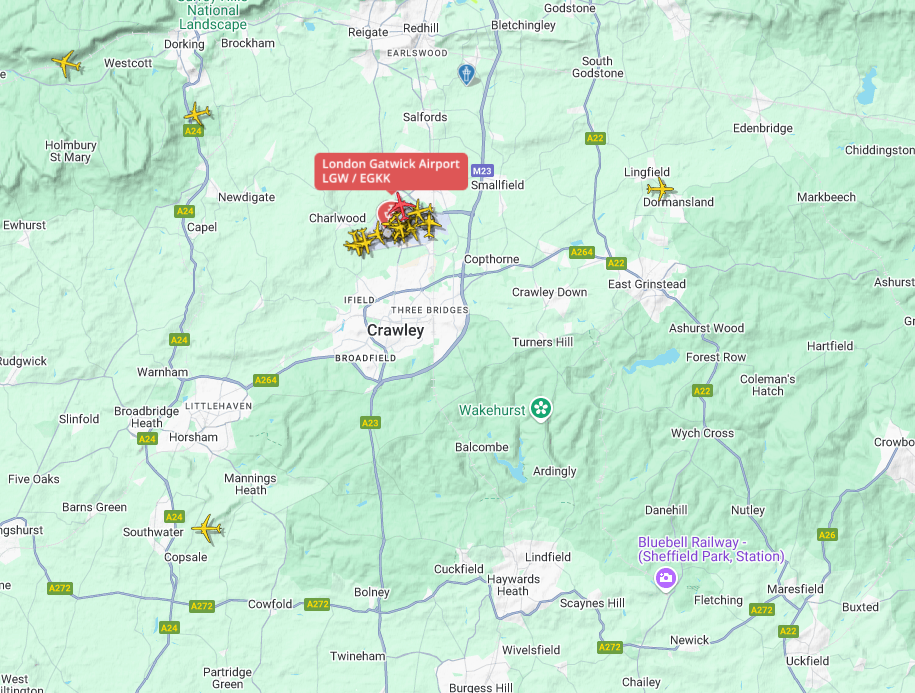Screen dimensions: 915x693
Task: Click the A26 road shield
Action: tap(827, 535)
